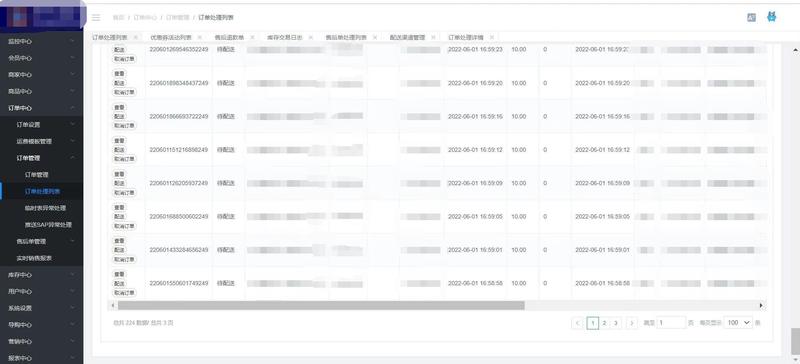This screenshot has width=800, height=364.
Task: Click 取消订单 in the 16:59:05 order row
Action: click(x=124, y=226)
